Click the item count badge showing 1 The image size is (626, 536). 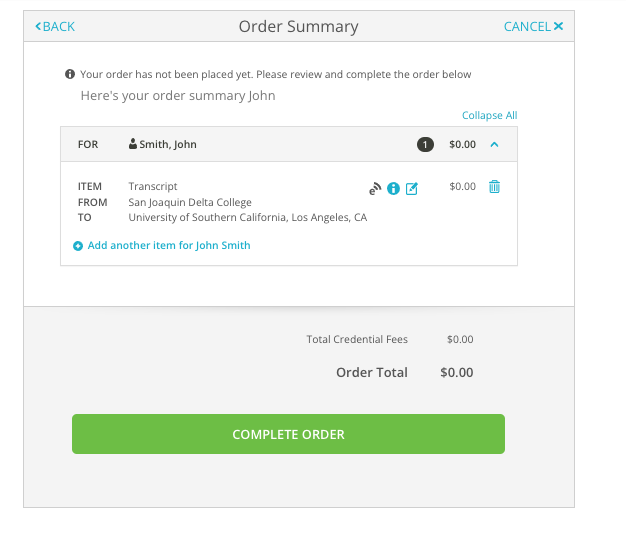click(425, 145)
